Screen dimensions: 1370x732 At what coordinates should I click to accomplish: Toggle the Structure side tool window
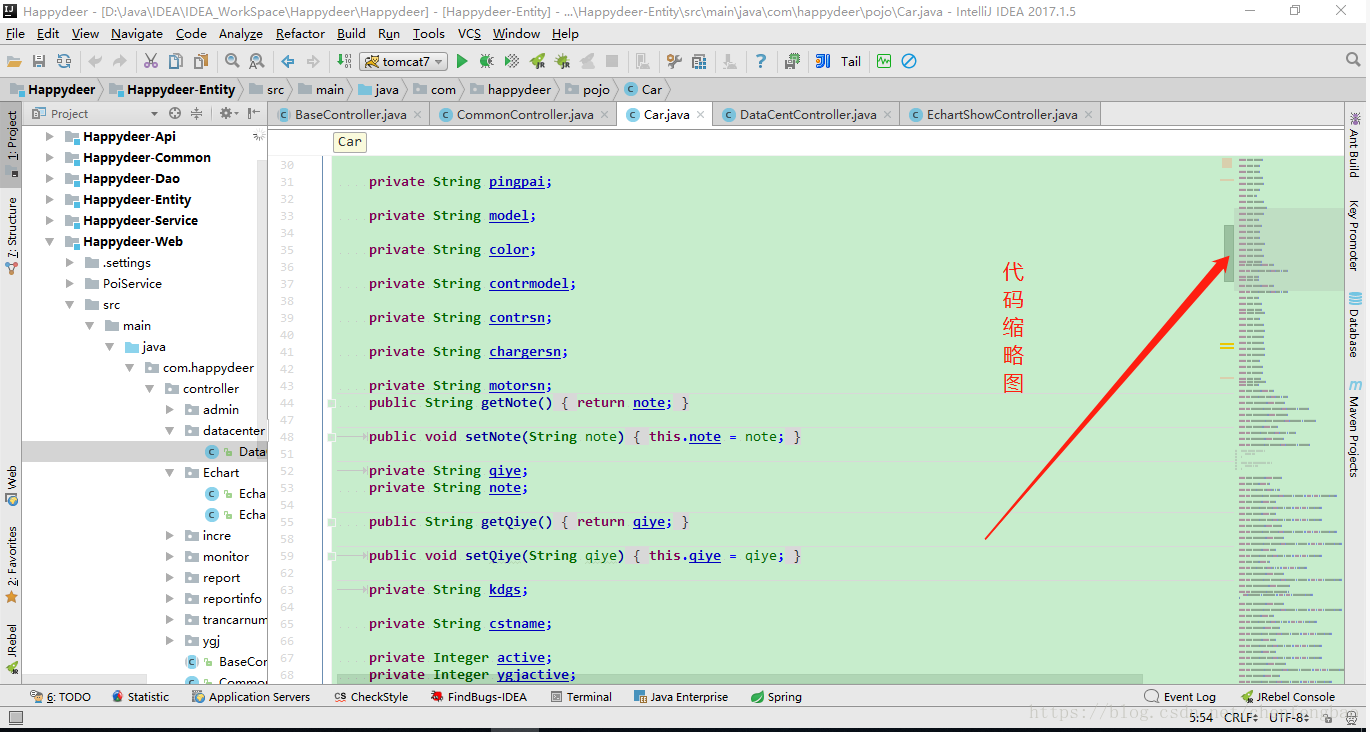[12, 236]
